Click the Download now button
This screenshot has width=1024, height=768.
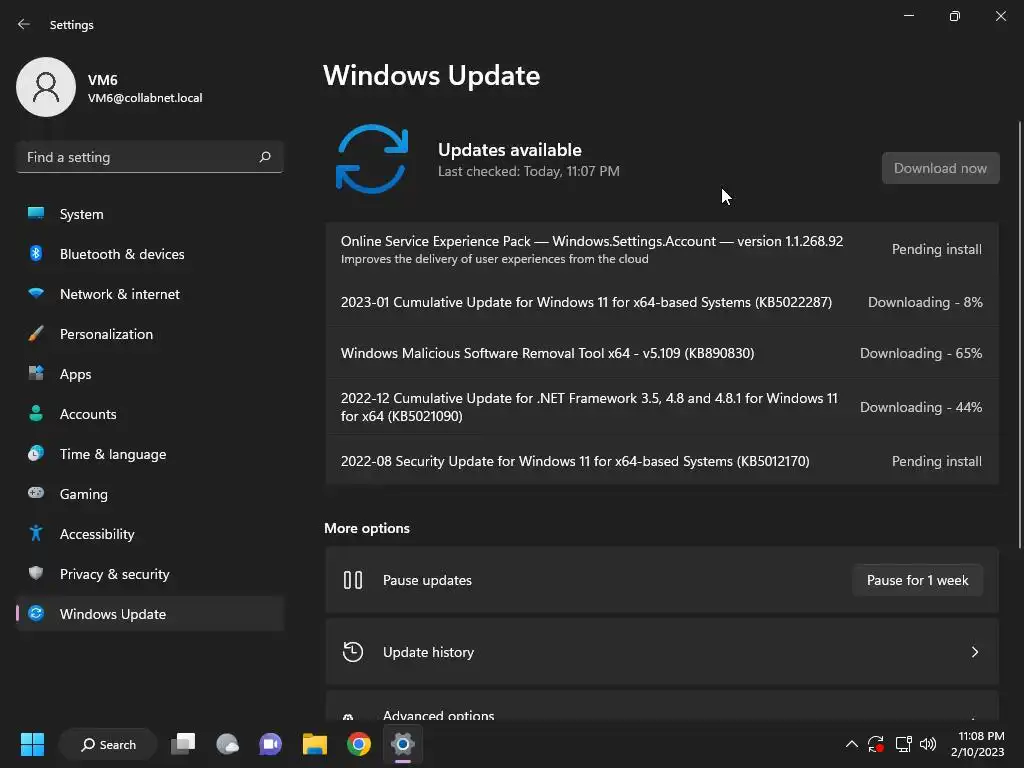tap(940, 168)
